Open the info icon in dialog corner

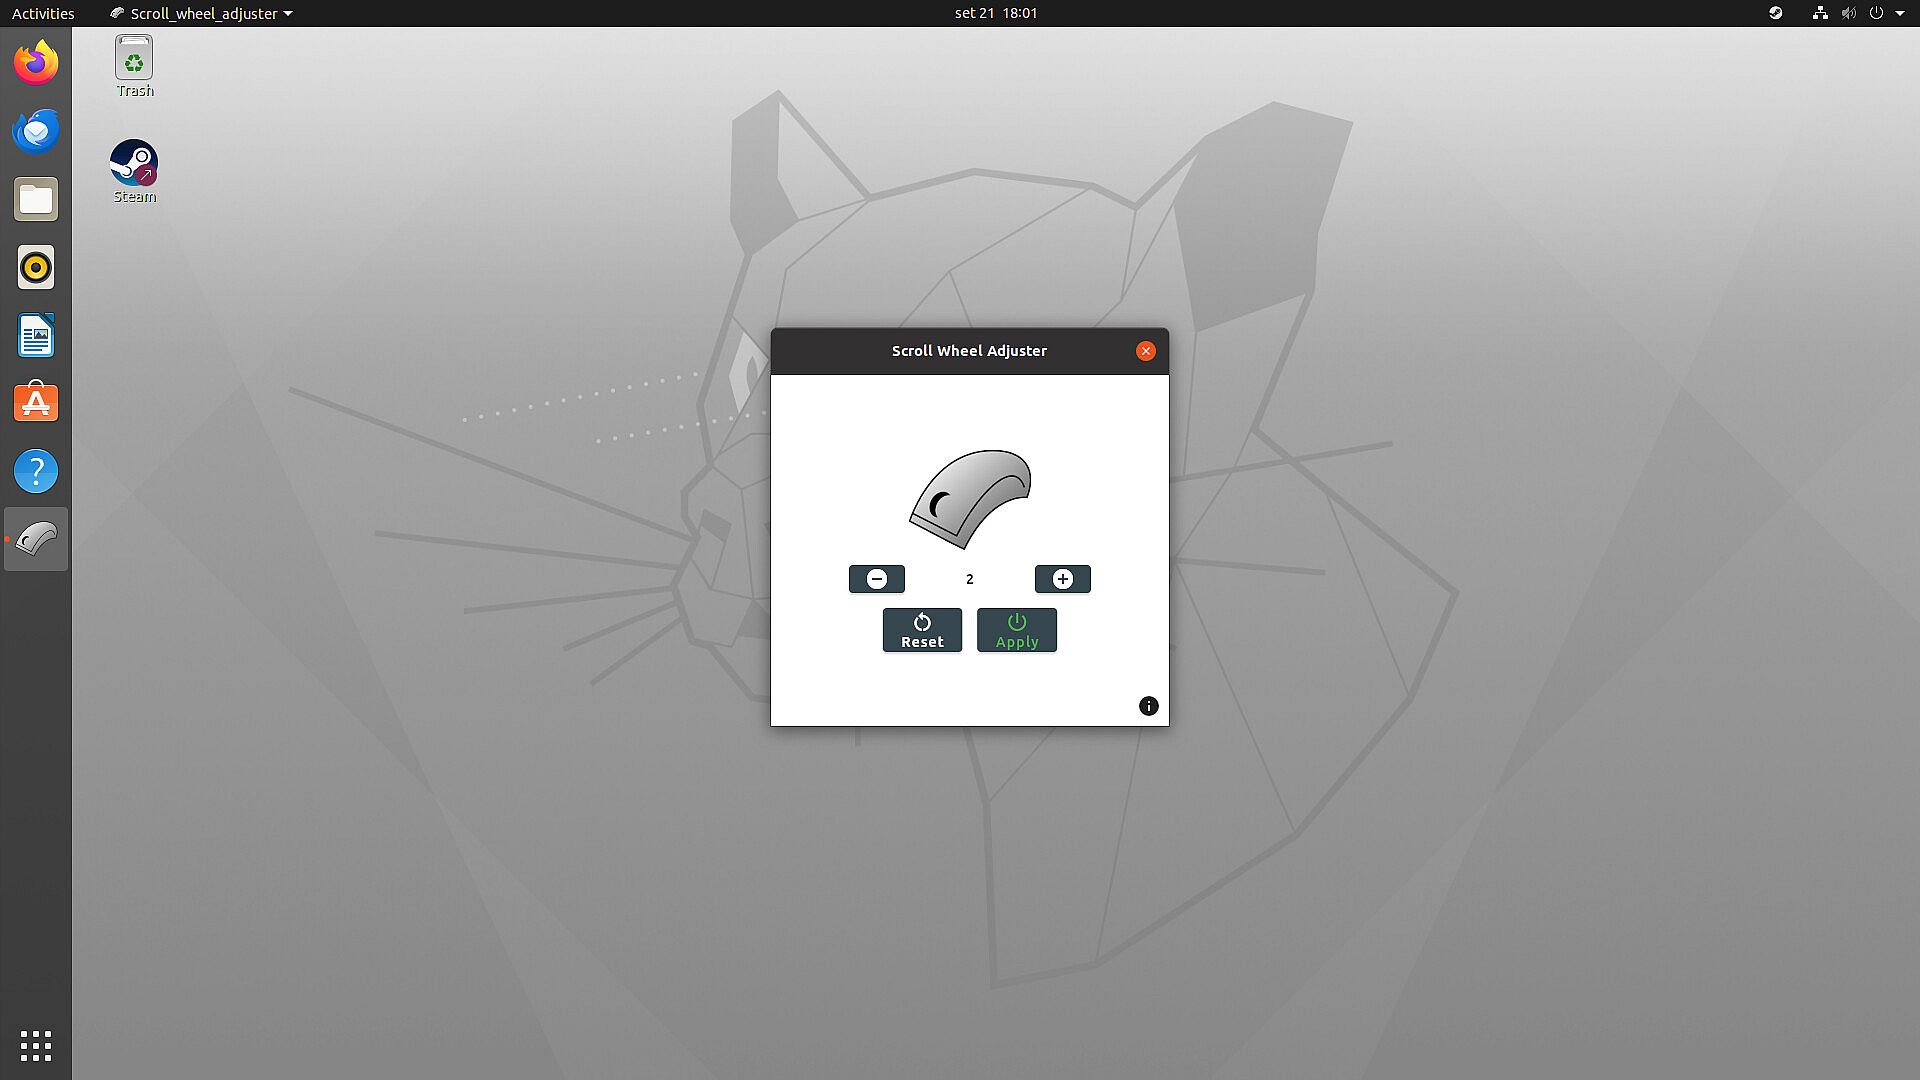coord(1148,706)
